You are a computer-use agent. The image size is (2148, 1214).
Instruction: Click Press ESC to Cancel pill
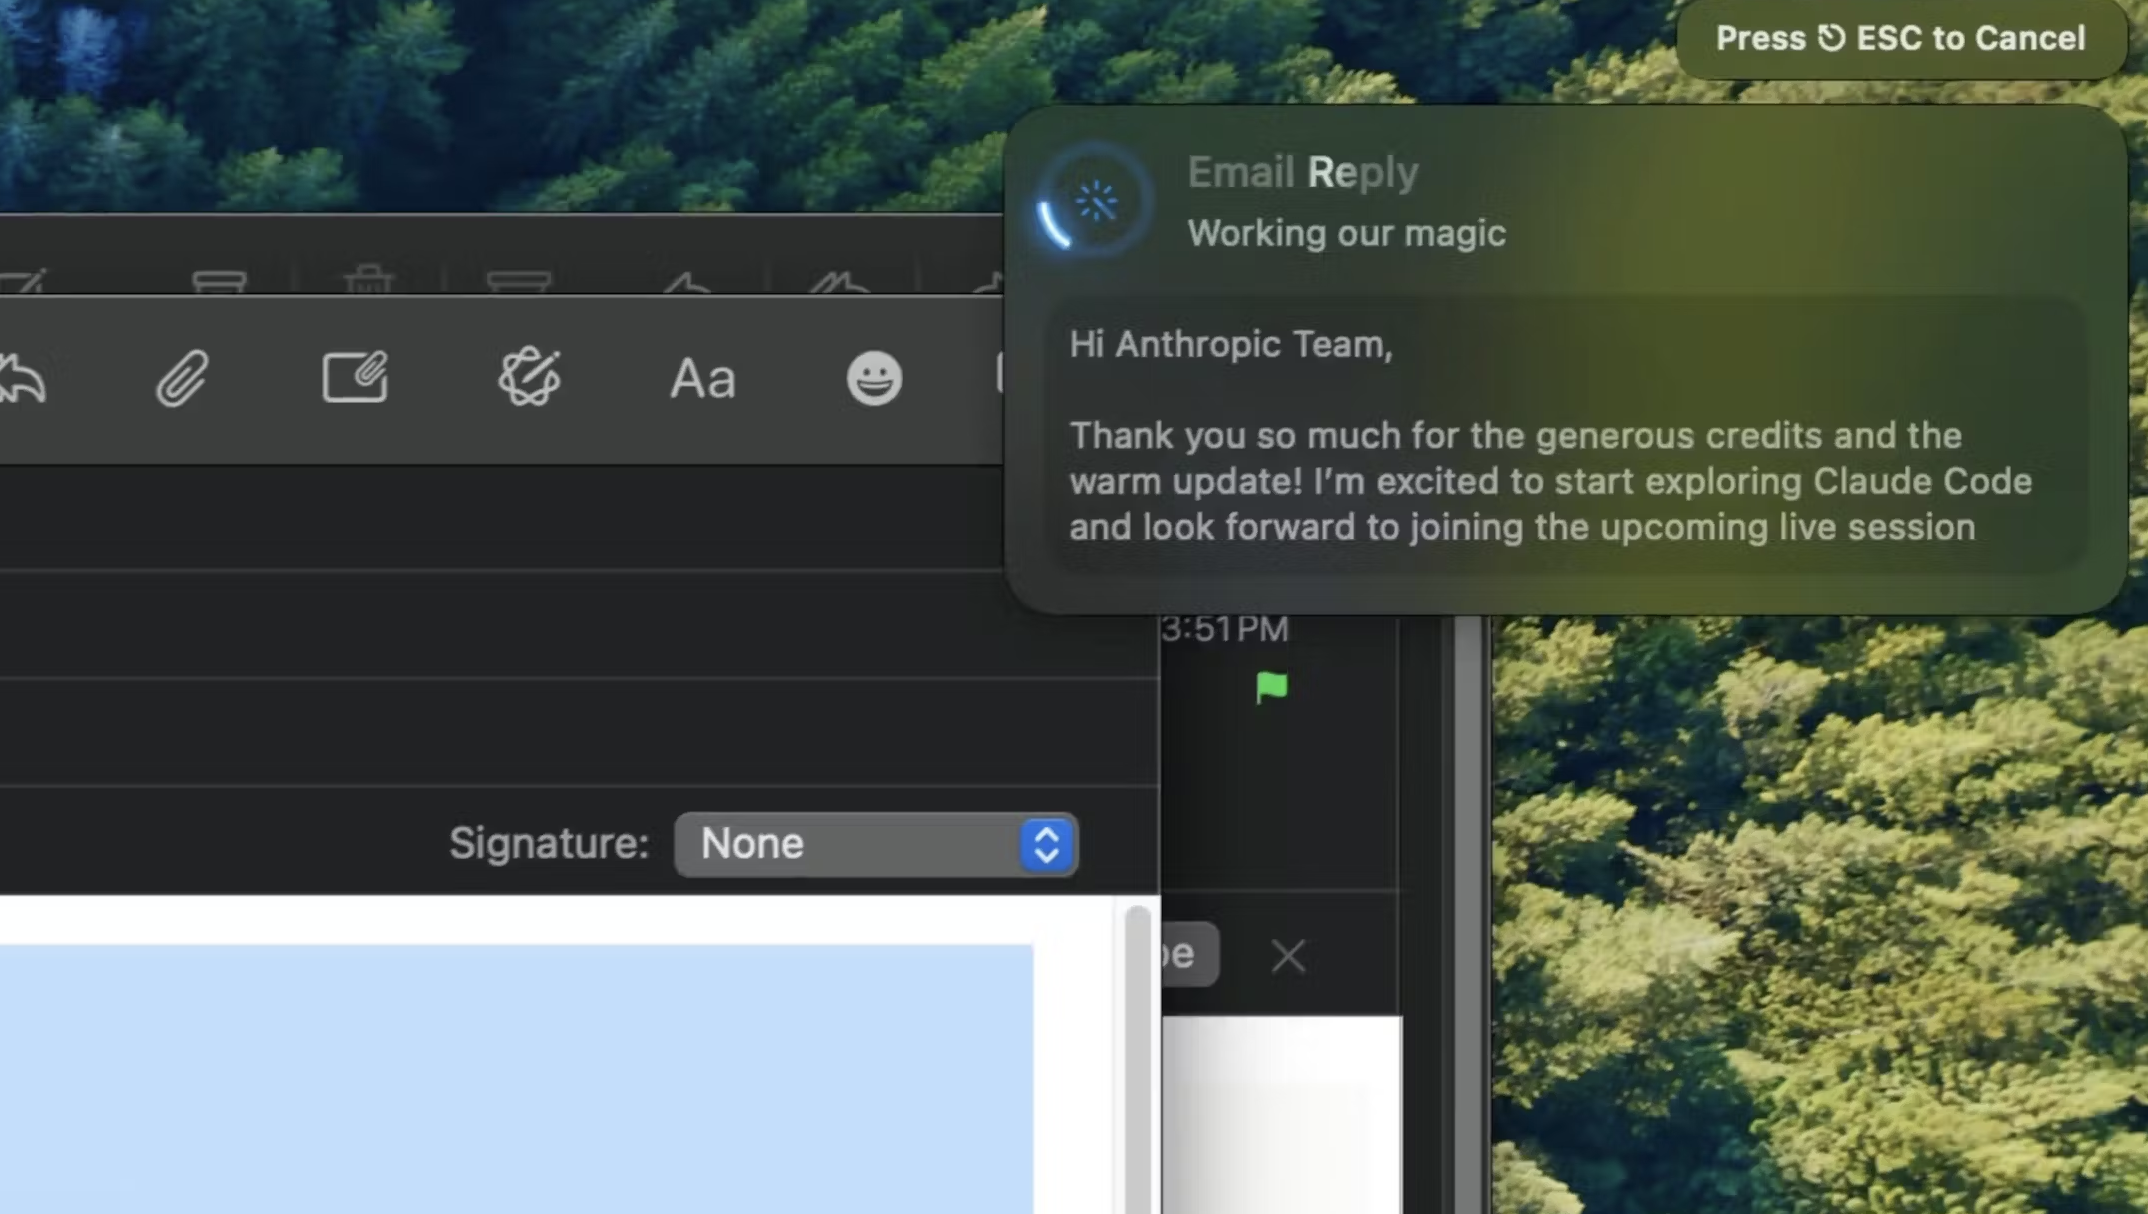(1900, 39)
